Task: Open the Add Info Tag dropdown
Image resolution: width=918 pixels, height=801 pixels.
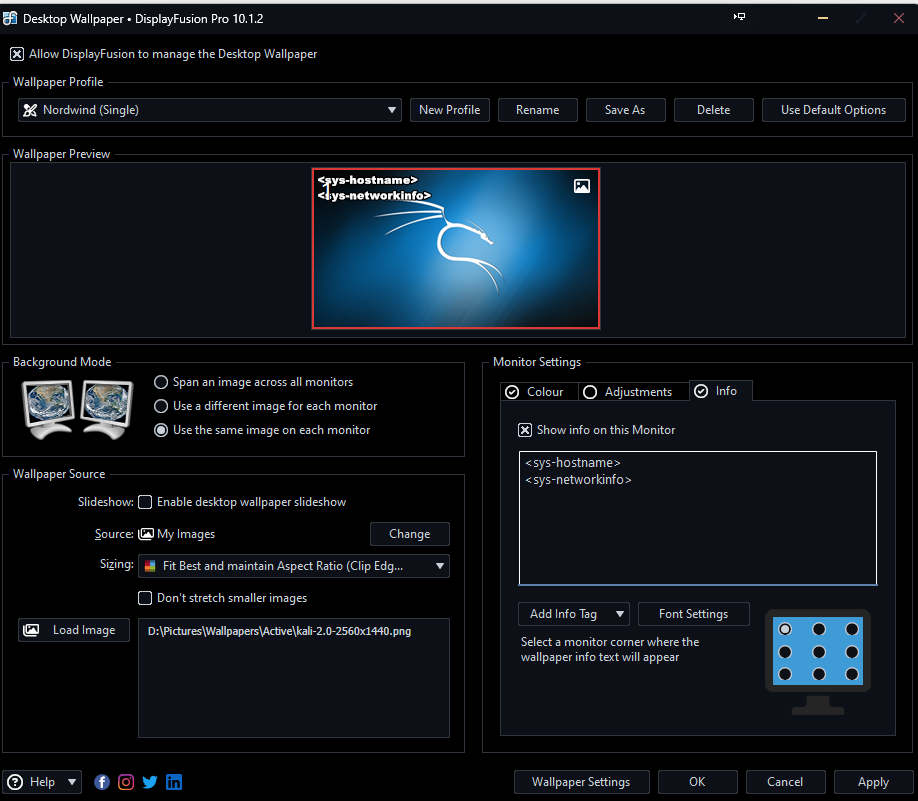Action: tap(573, 614)
